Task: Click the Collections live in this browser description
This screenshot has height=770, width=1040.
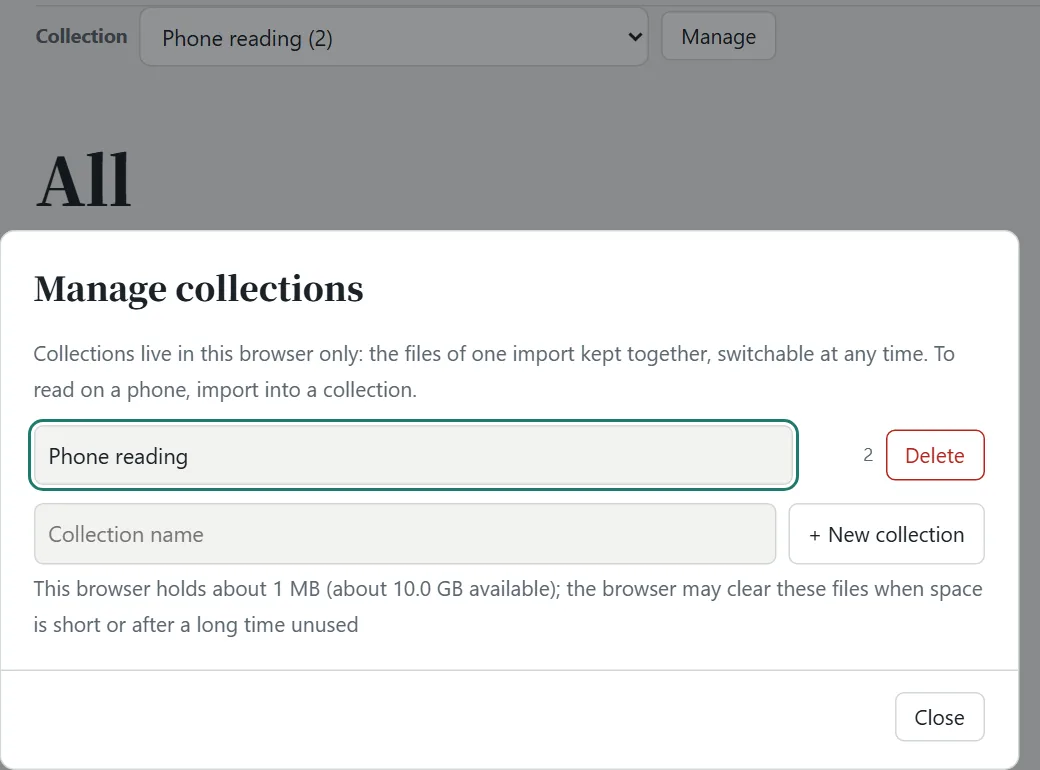Action: point(494,371)
